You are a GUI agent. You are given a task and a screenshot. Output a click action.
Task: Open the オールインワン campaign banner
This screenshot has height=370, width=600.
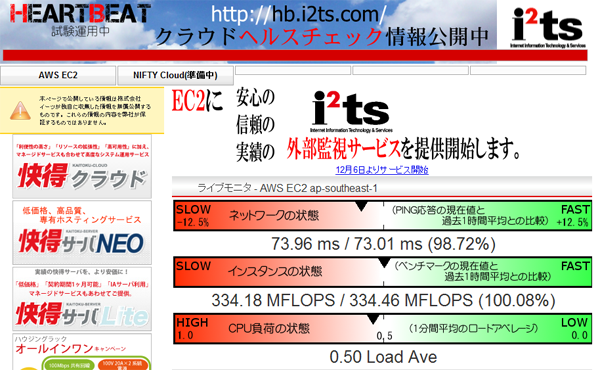(x=82, y=352)
